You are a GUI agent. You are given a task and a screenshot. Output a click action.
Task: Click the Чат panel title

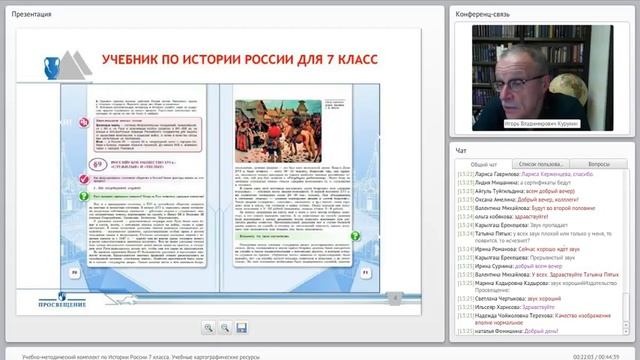point(461,151)
